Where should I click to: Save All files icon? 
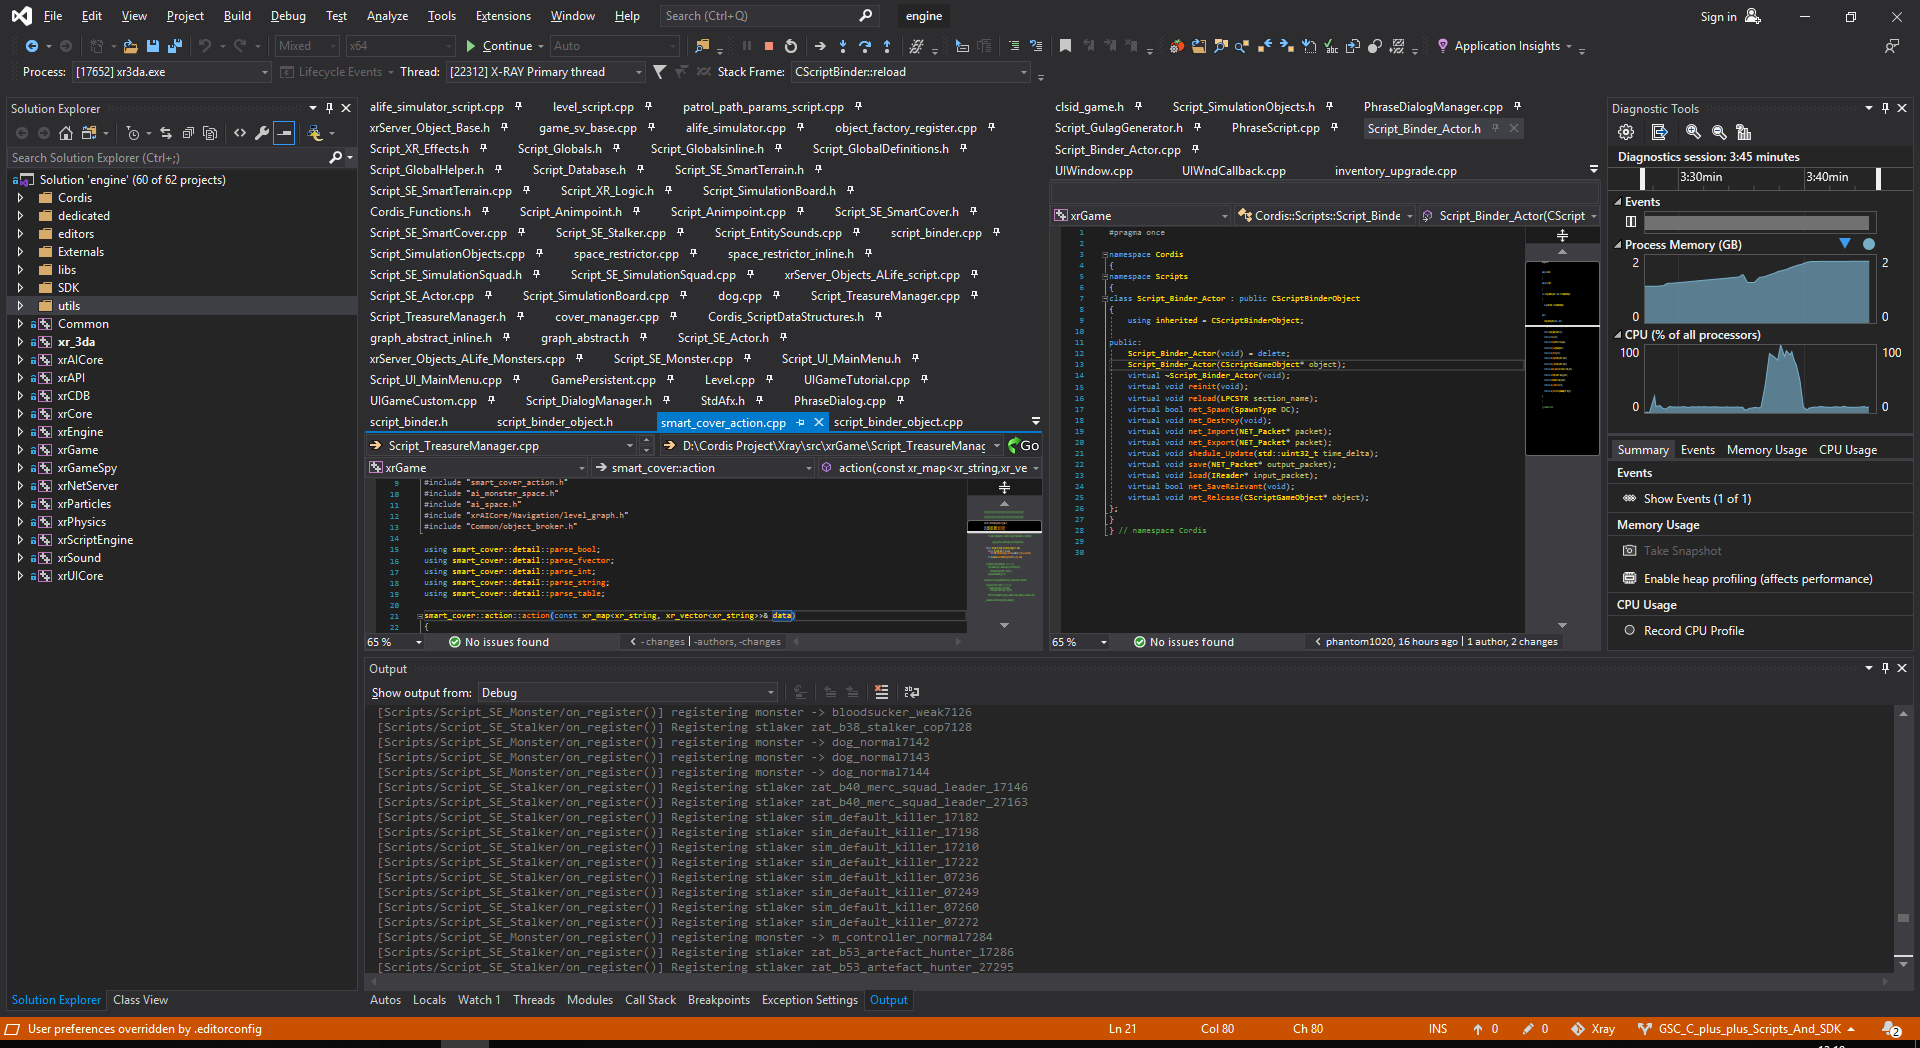[x=175, y=46]
